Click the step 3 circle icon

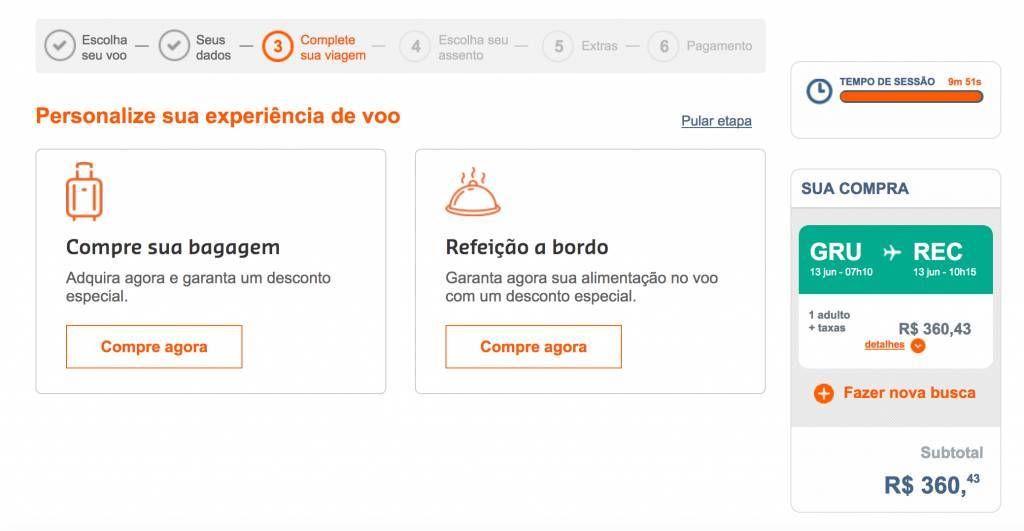(278, 46)
